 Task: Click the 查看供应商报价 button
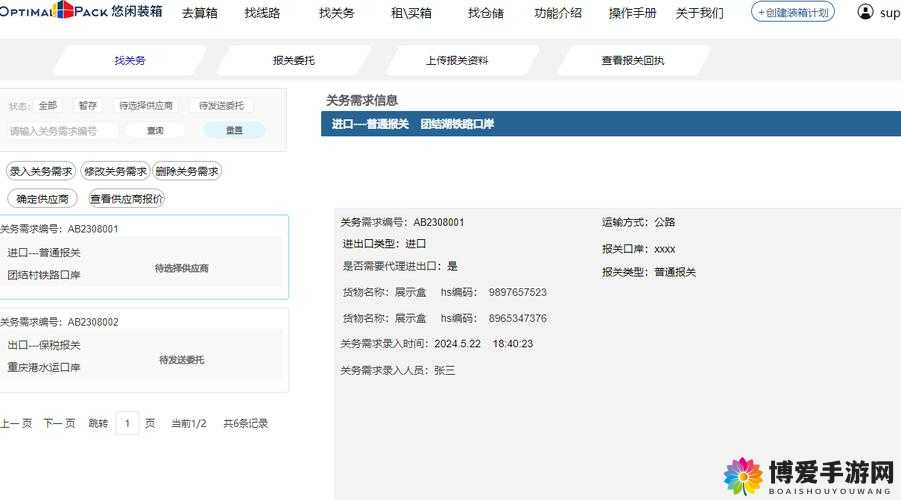pos(126,199)
